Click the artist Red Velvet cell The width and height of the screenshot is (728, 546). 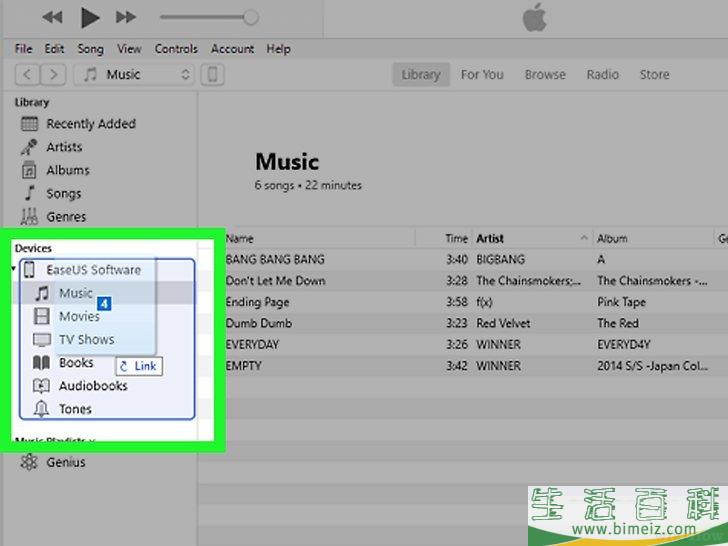[x=503, y=323]
